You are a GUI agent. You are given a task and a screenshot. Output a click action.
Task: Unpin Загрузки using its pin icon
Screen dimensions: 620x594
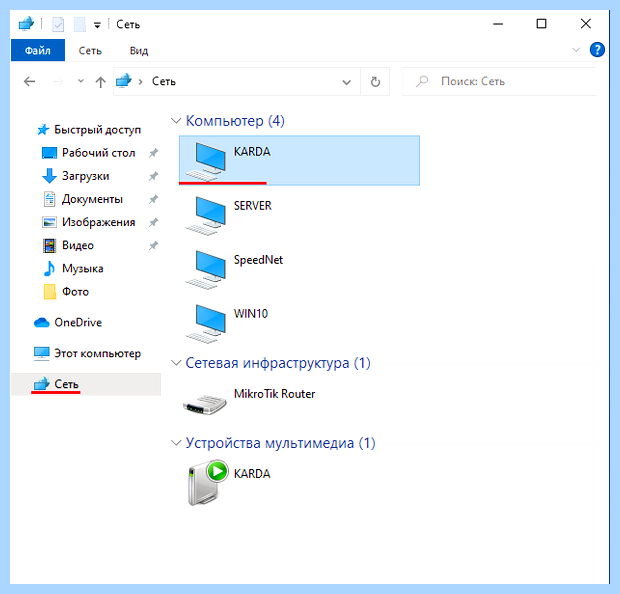(x=153, y=176)
